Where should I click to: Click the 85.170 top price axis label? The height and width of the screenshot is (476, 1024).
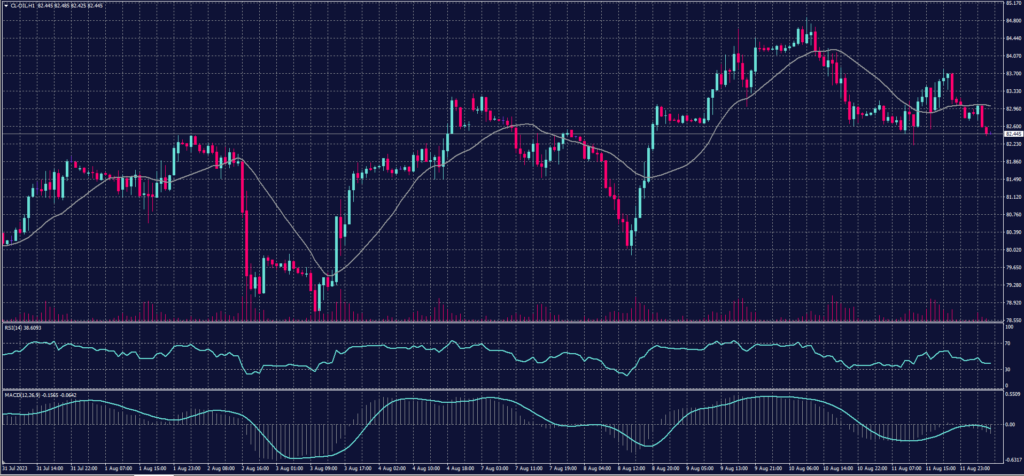[x=1011, y=4]
